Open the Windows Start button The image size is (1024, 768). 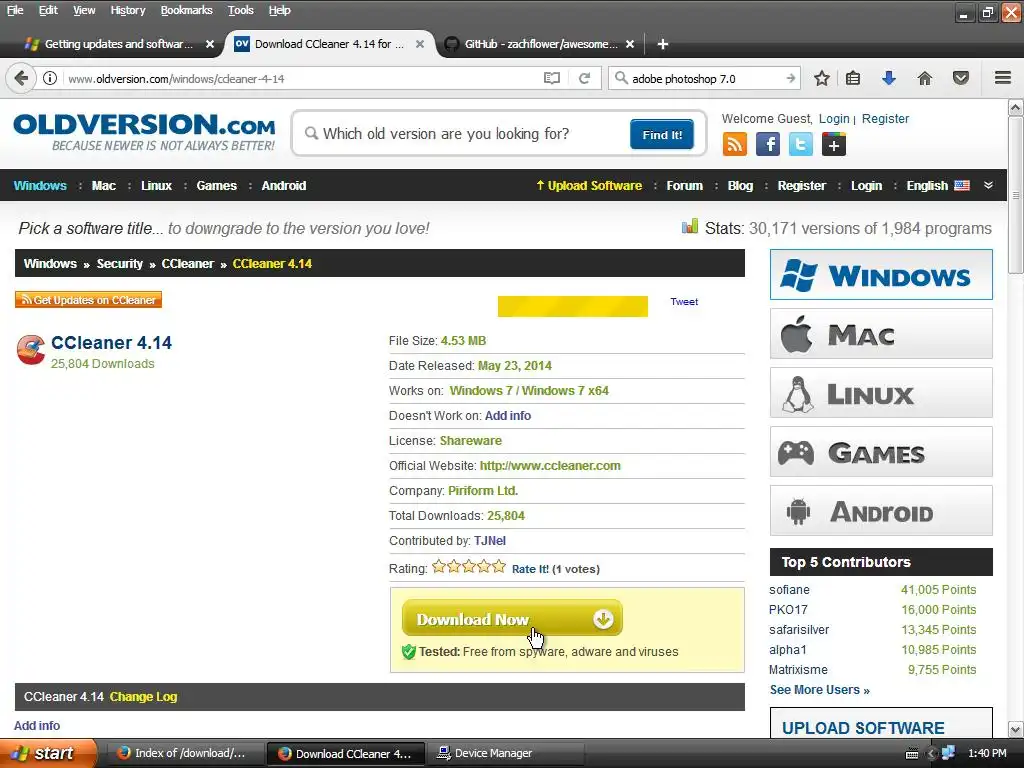click(47, 753)
